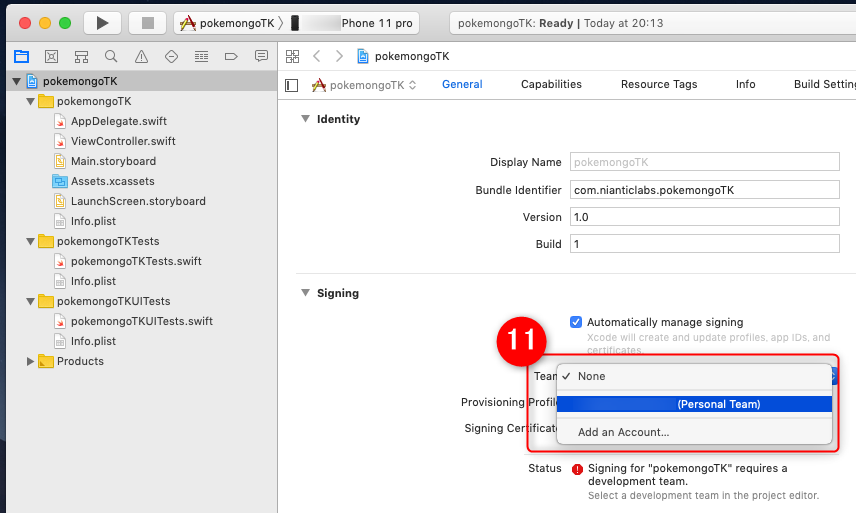Click the red signing error icon

pyautogui.click(x=577, y=469)
